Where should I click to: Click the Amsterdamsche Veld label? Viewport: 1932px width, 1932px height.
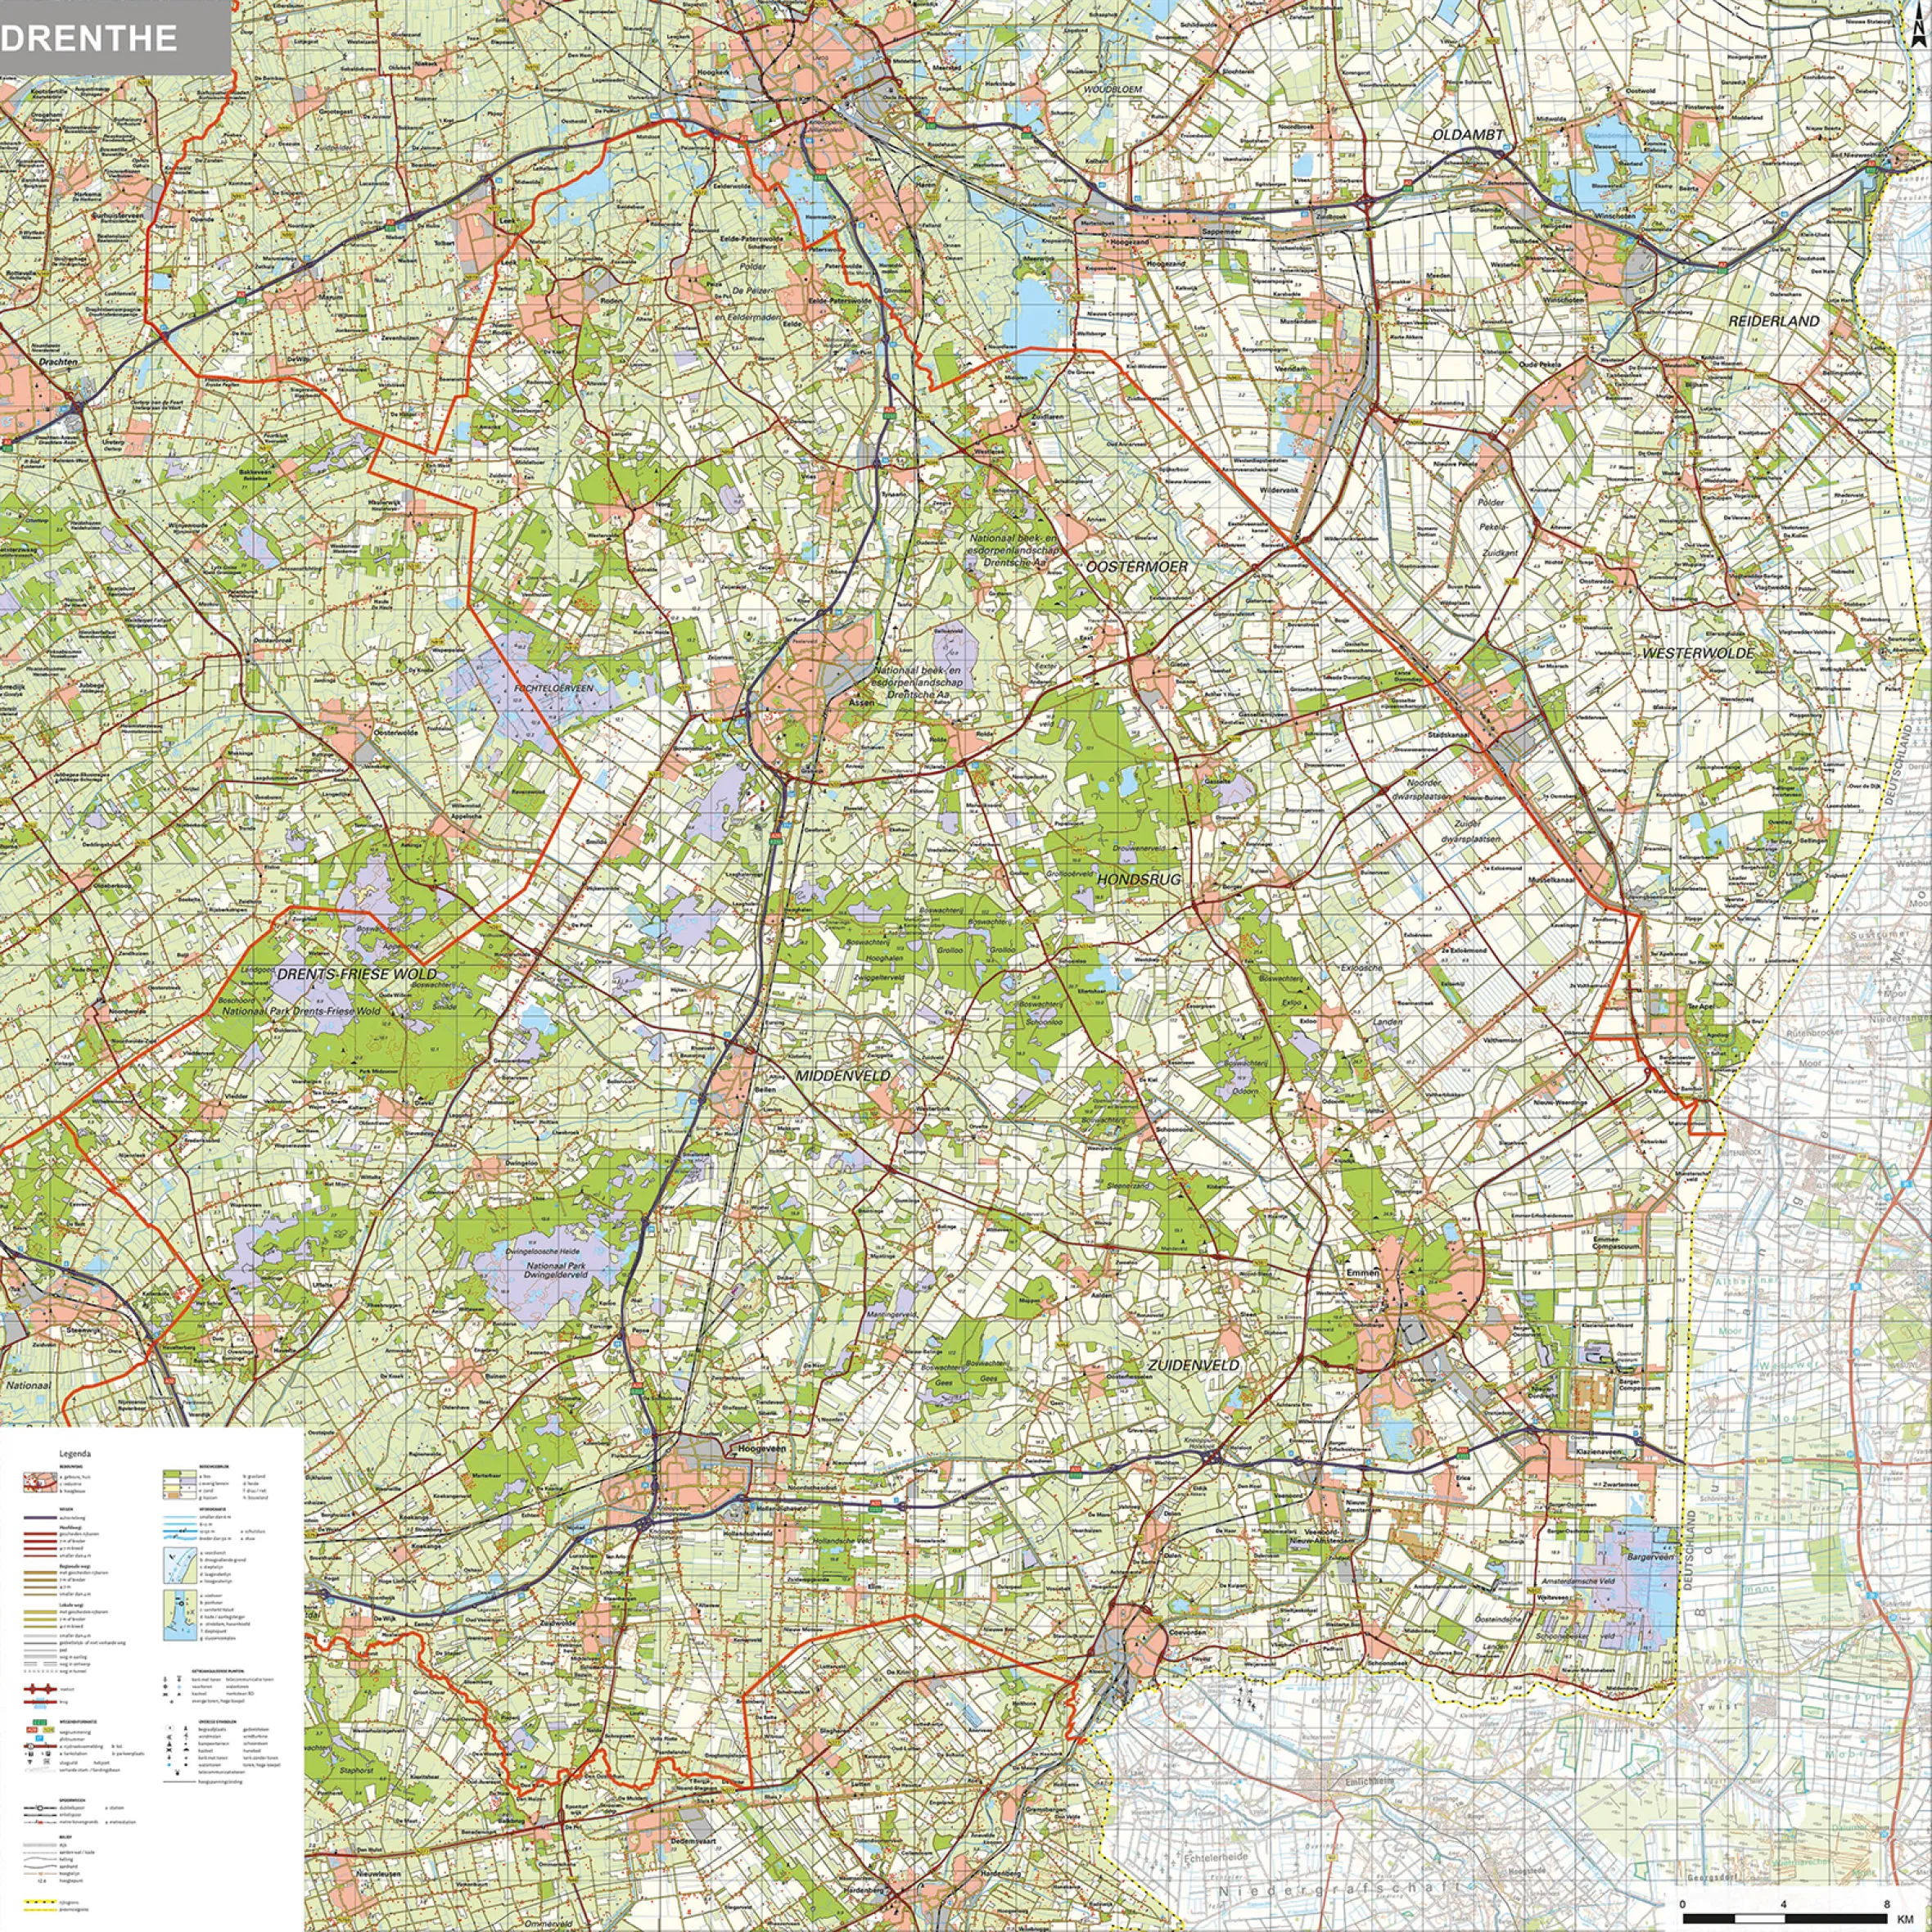click(1578, 1581)
